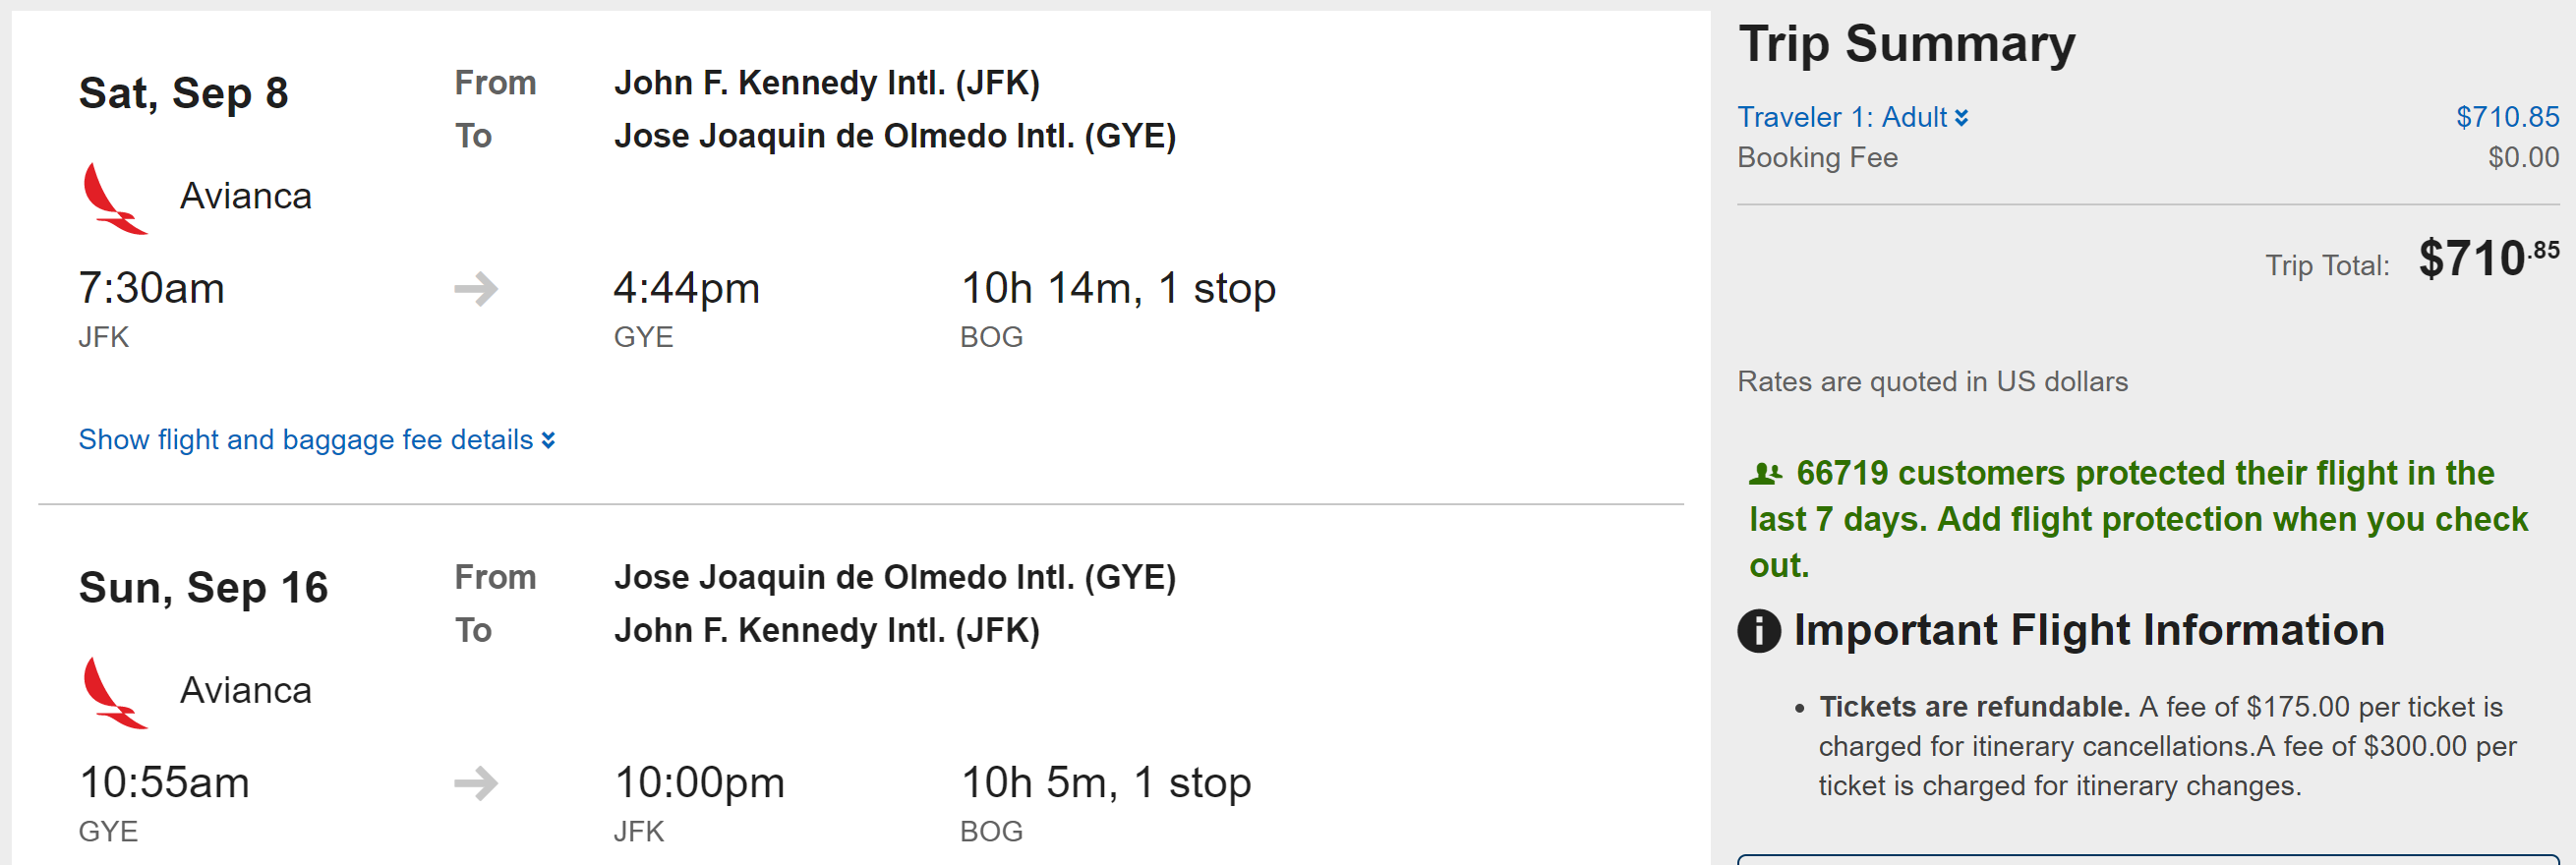
Task: Click the Avianca logo on Sep 16 flight
Action: (x=115, y=692)
